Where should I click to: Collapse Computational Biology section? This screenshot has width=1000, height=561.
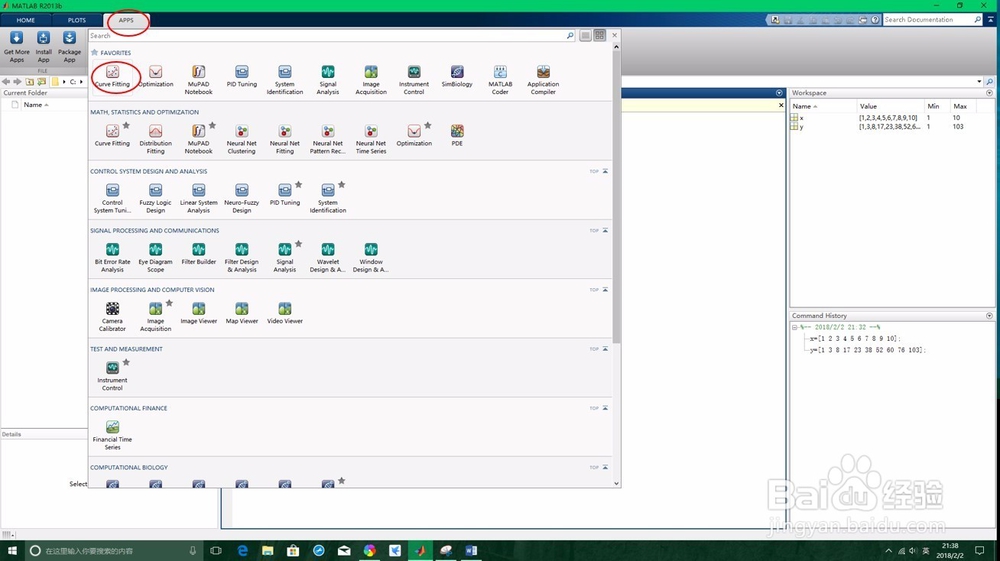[605, 467]
